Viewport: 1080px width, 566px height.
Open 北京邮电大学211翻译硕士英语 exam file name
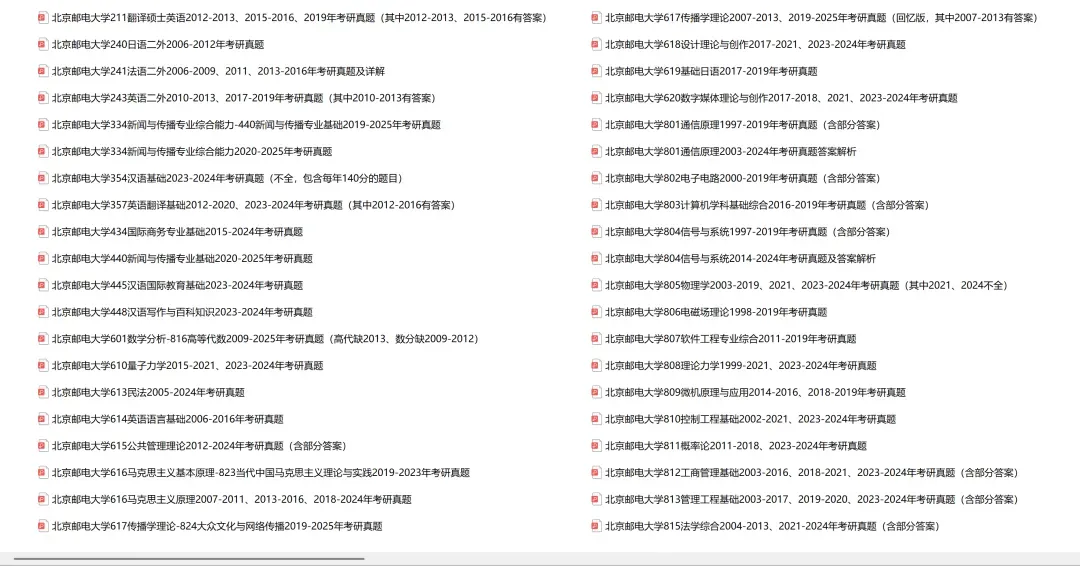pyautogui.click(x=300, y=18)
